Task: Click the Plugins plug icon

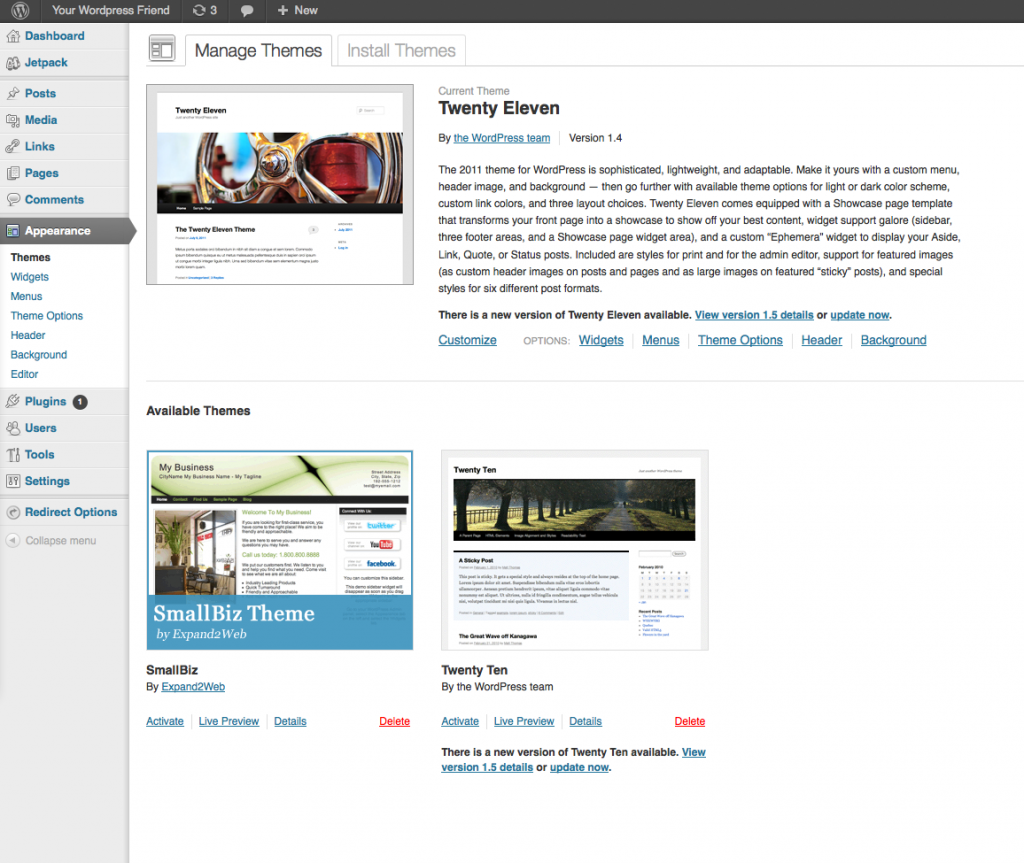Action: [x=13, y=401]
